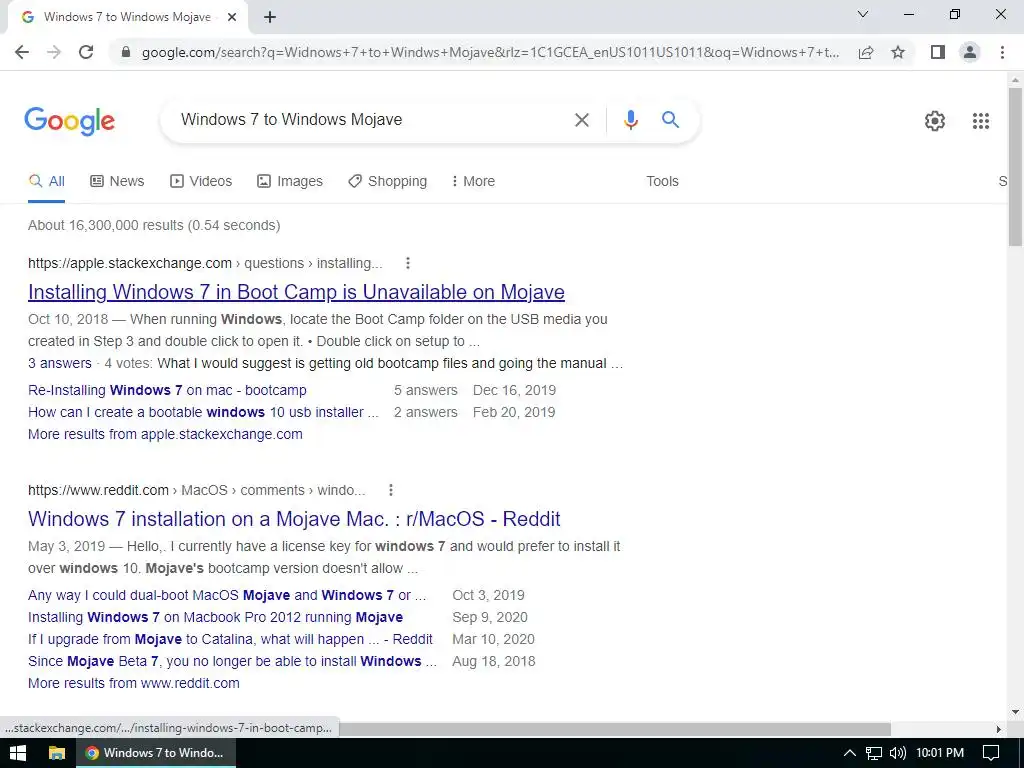Open the search Tools options

pyautogui.click(x=662, y=182)
